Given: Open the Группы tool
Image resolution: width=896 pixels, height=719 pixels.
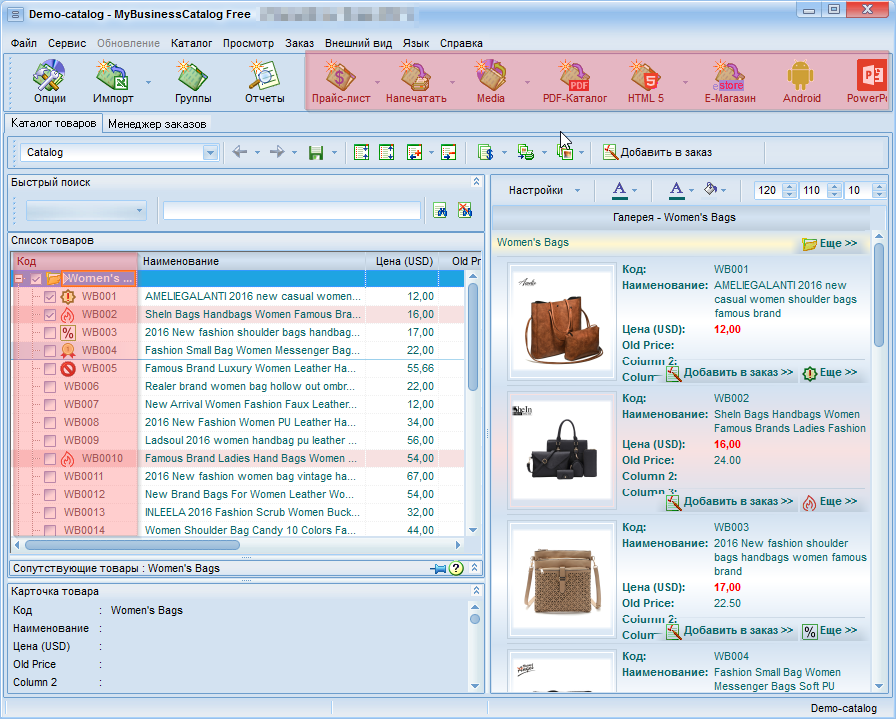Looking at the screenshot, I should [193, 82].
